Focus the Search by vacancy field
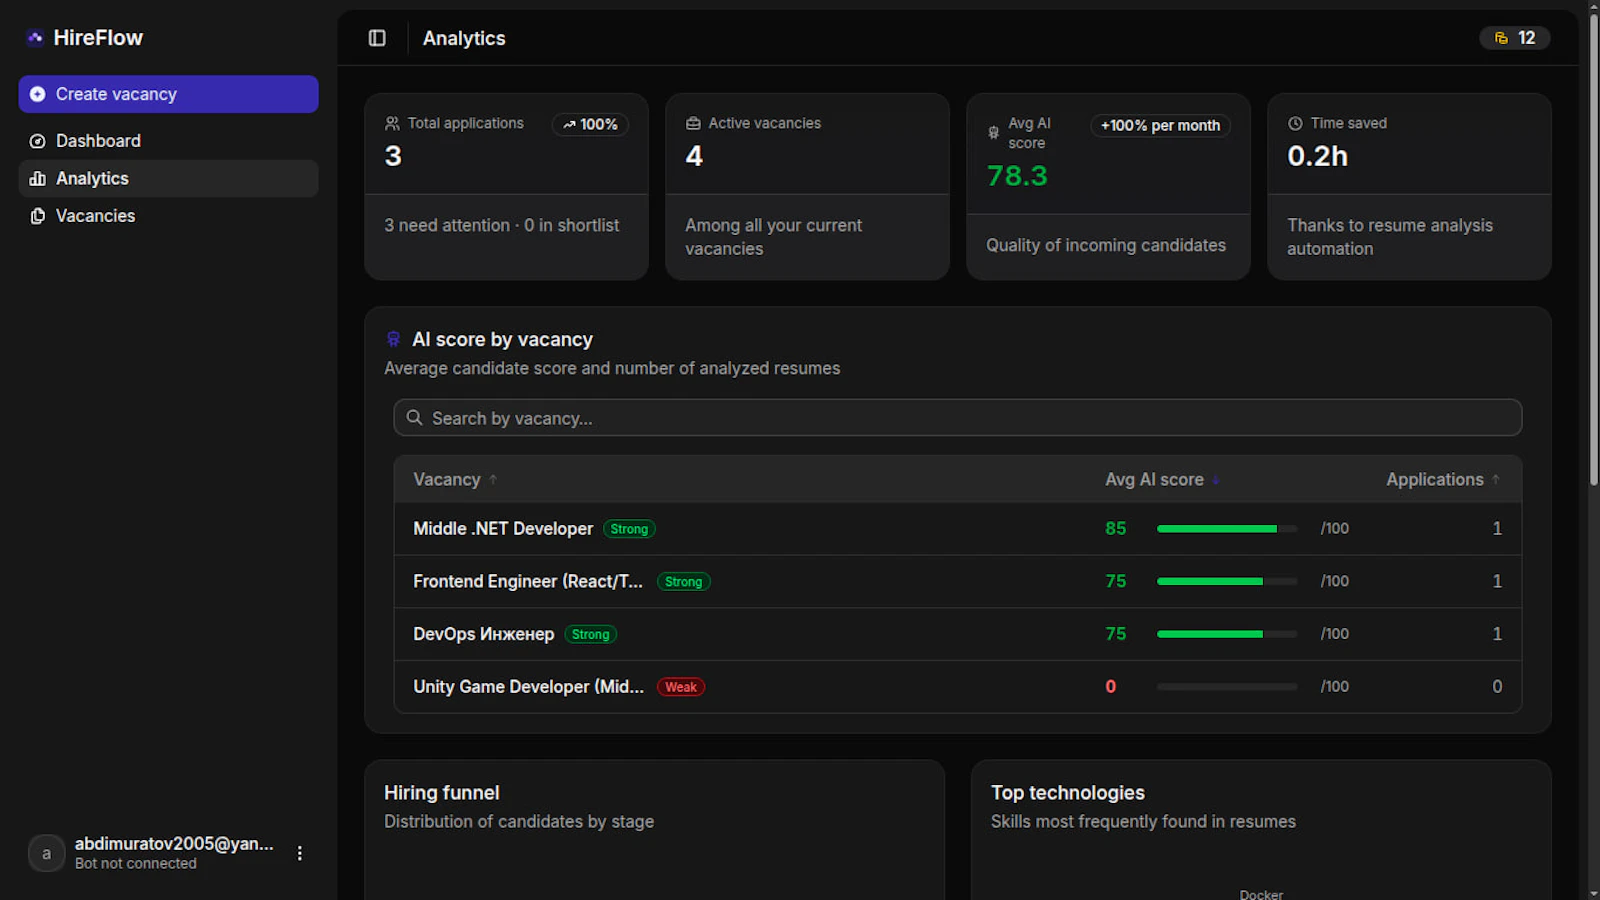 pos(957,418)
